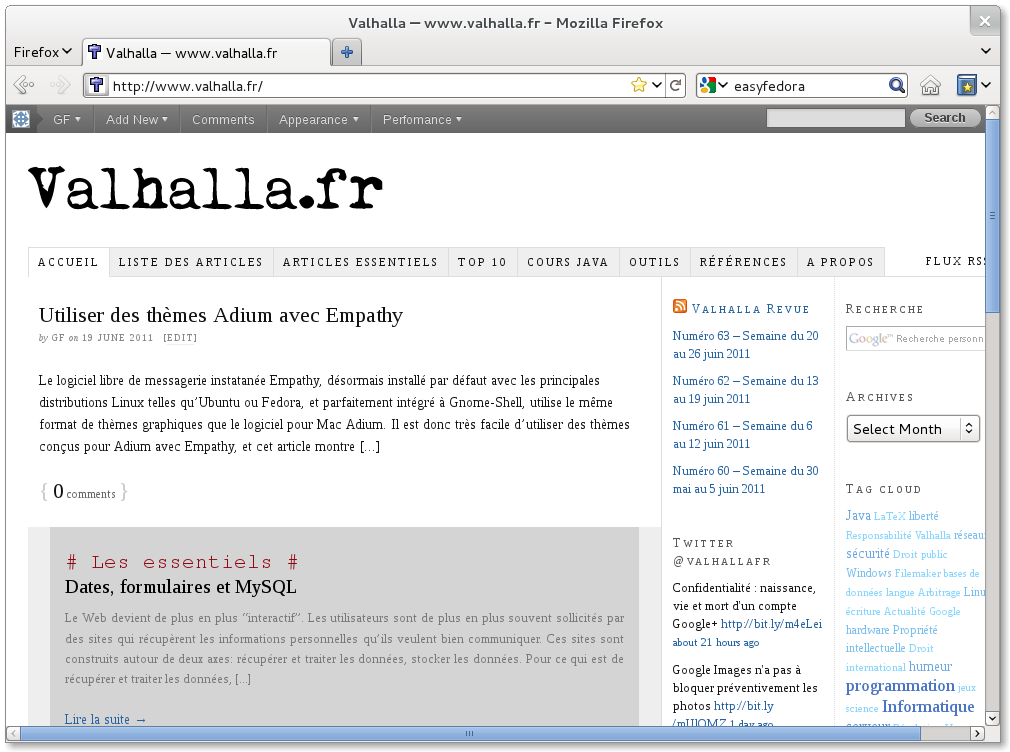Viewport: 1010px width, 752px height.
Task: Click the sécurité tag
Action: pos(868,554)
